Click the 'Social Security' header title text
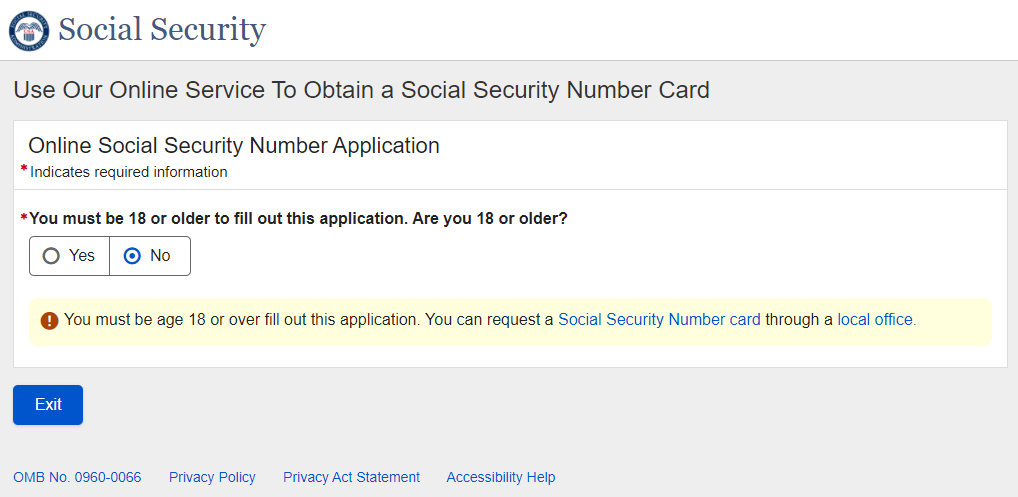Screen dimensions: 1018x497 click(162, 30)
